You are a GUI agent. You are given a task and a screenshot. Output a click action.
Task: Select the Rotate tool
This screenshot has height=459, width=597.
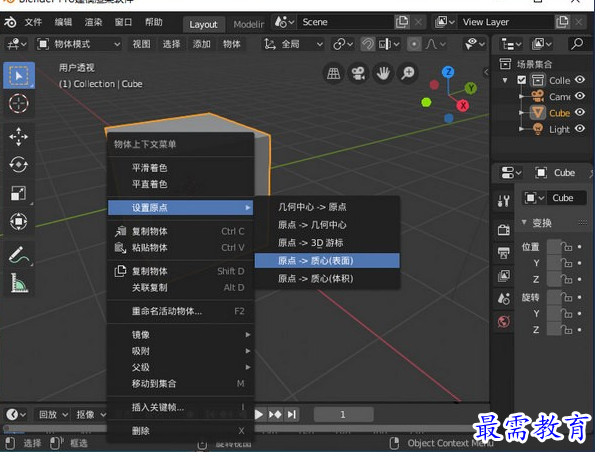click(19, 165)
